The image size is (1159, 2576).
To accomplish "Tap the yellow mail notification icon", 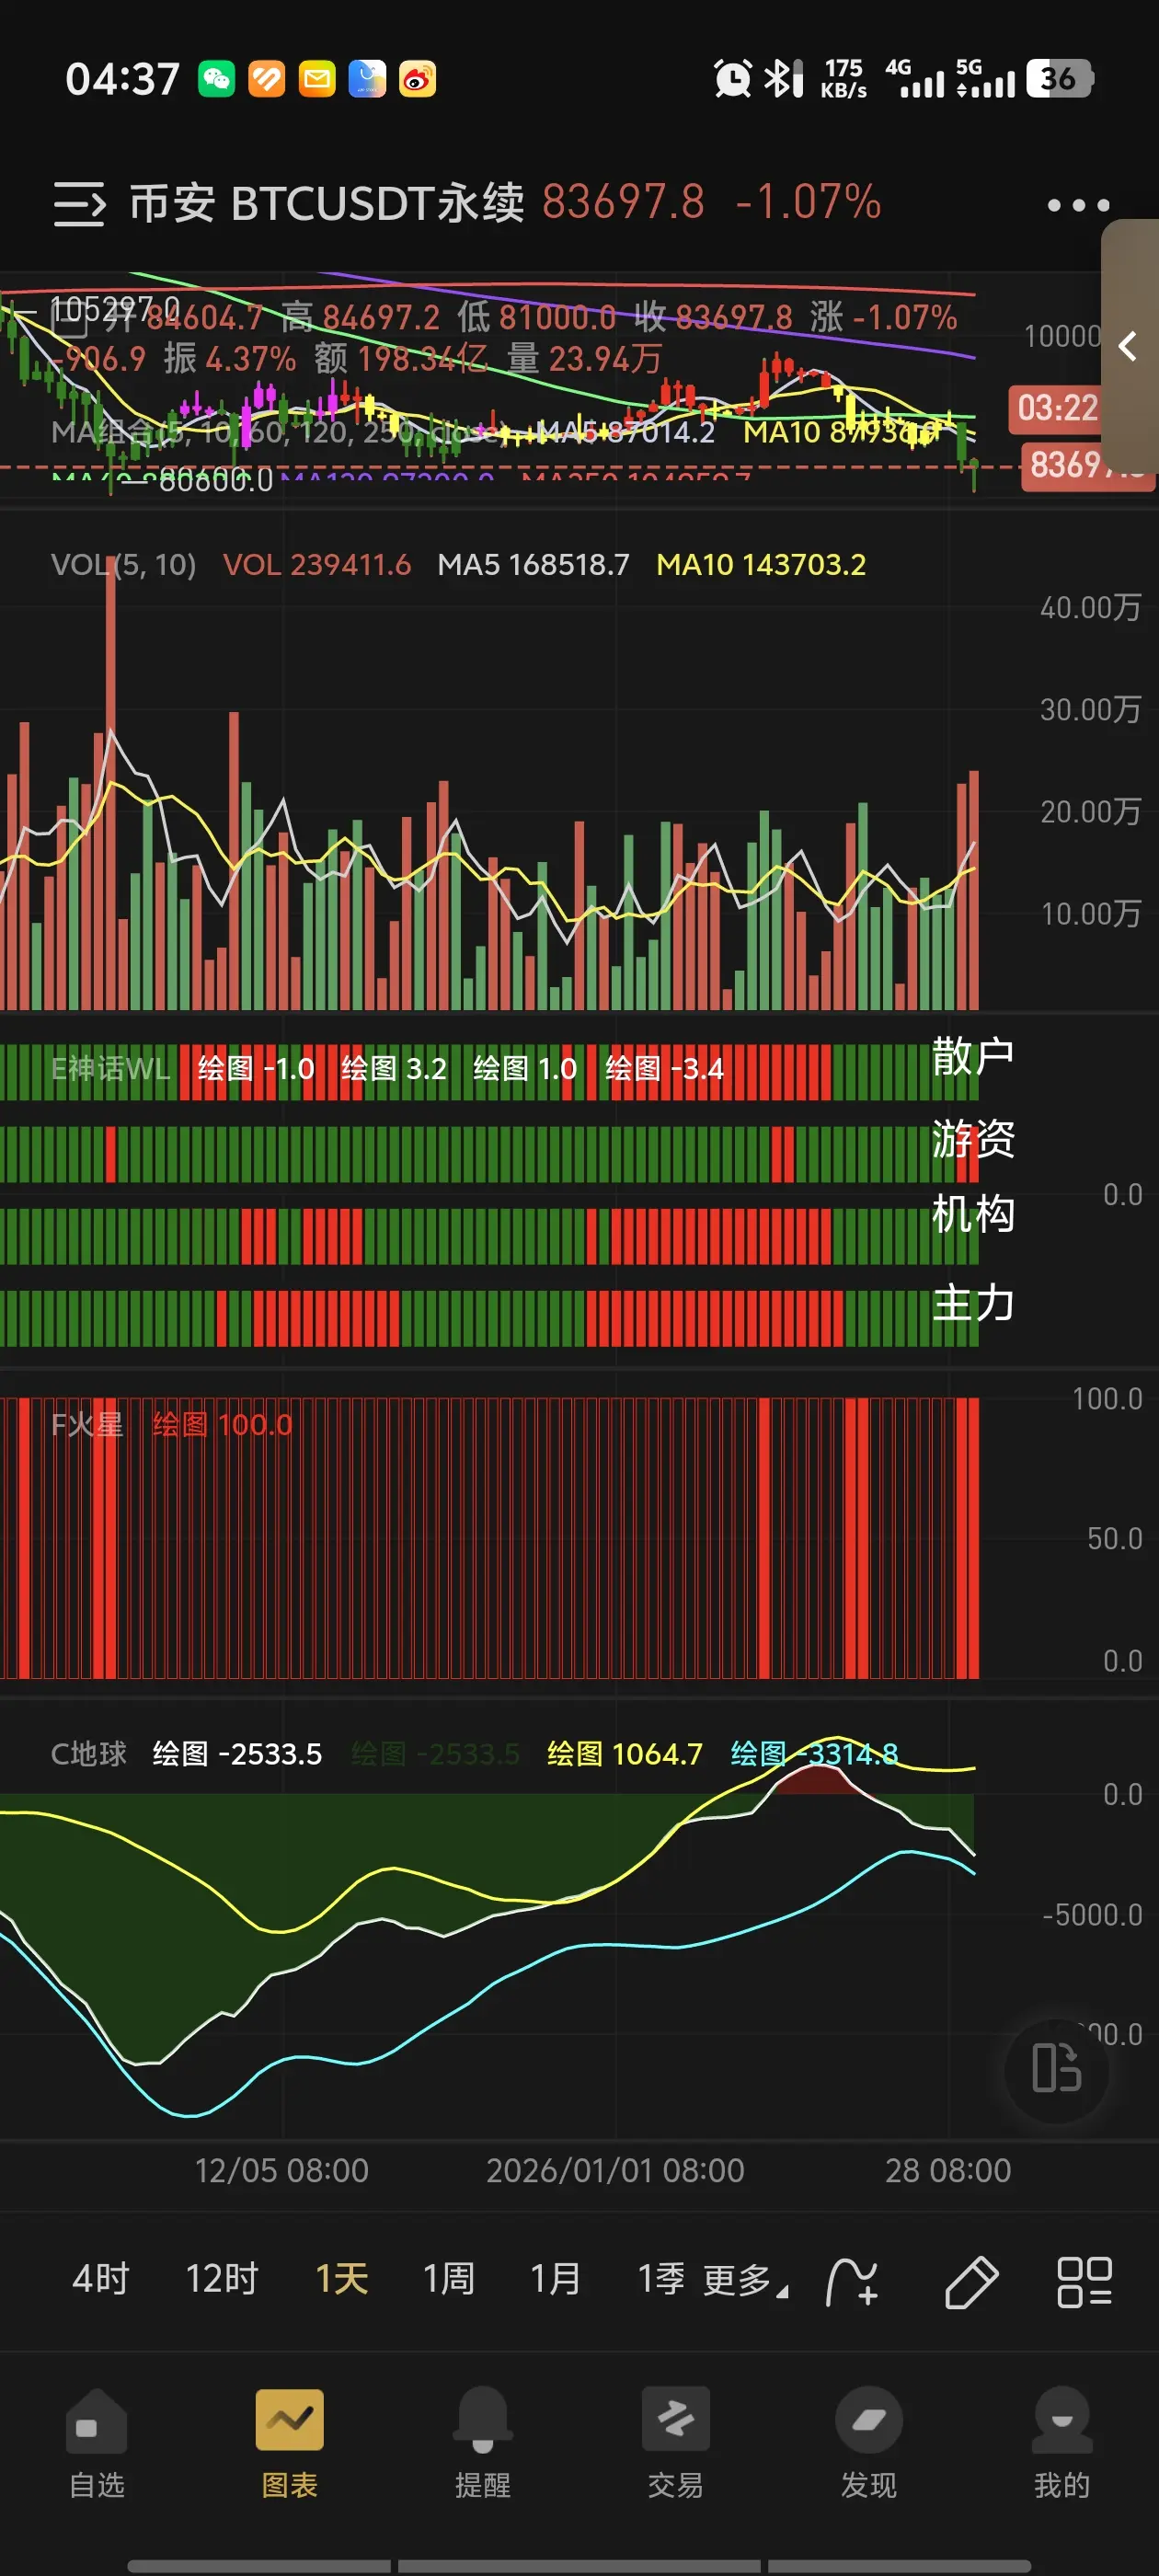I will [x=317, y=78].
